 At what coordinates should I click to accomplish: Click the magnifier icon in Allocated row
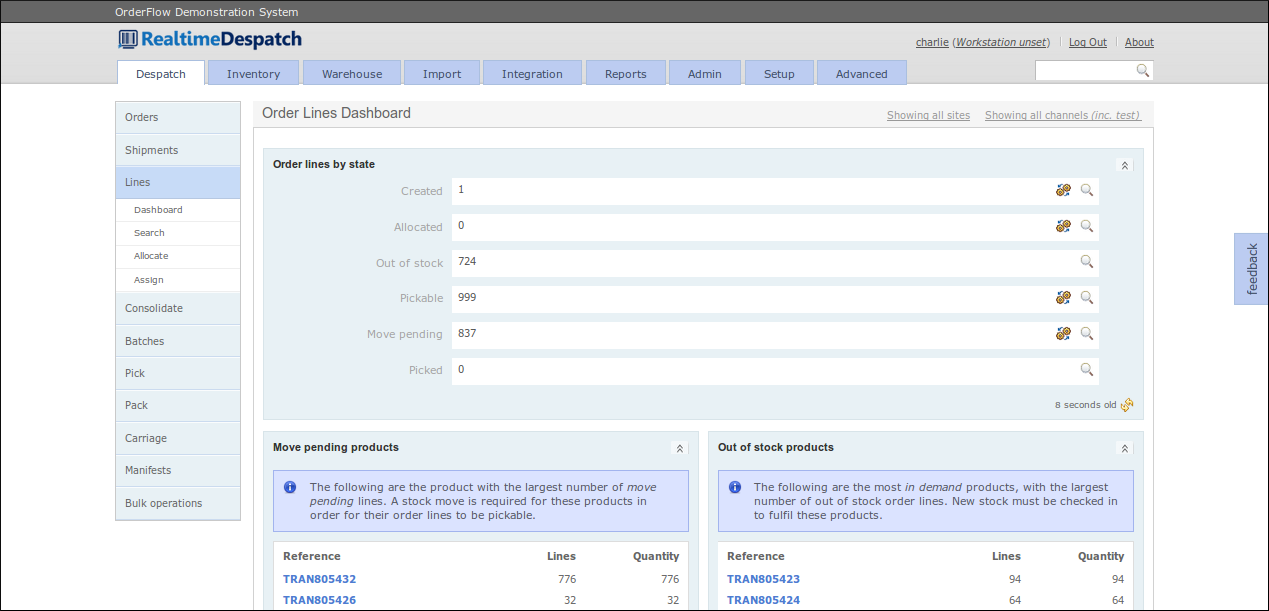[x=1087, y=226]
